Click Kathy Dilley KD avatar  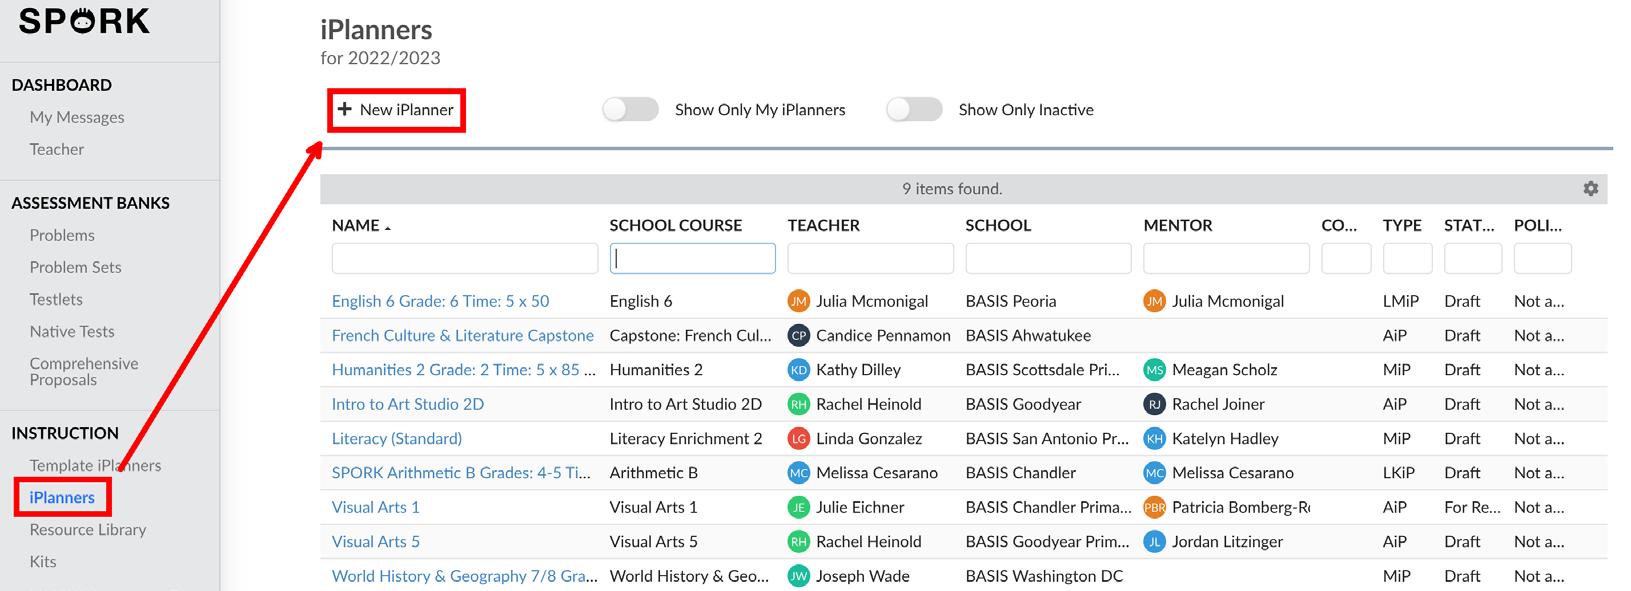click(798, 370)
